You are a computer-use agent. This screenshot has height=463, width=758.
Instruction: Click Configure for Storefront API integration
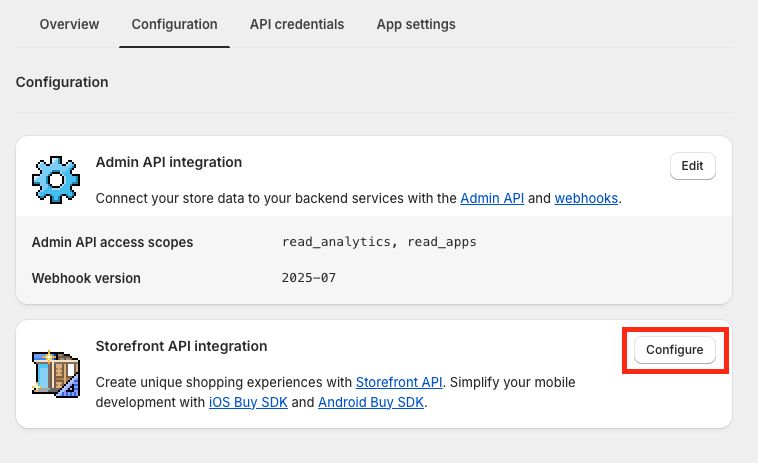point(674,350)
